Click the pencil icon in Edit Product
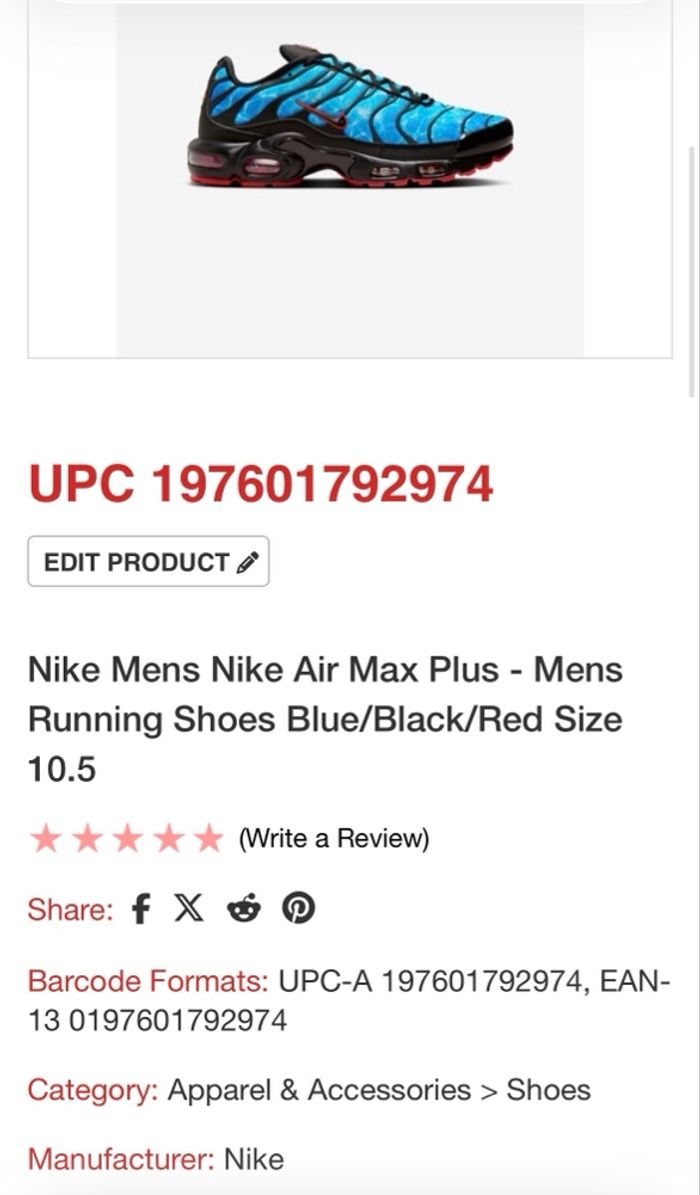The image size is (700, 1195). point(248,562)
